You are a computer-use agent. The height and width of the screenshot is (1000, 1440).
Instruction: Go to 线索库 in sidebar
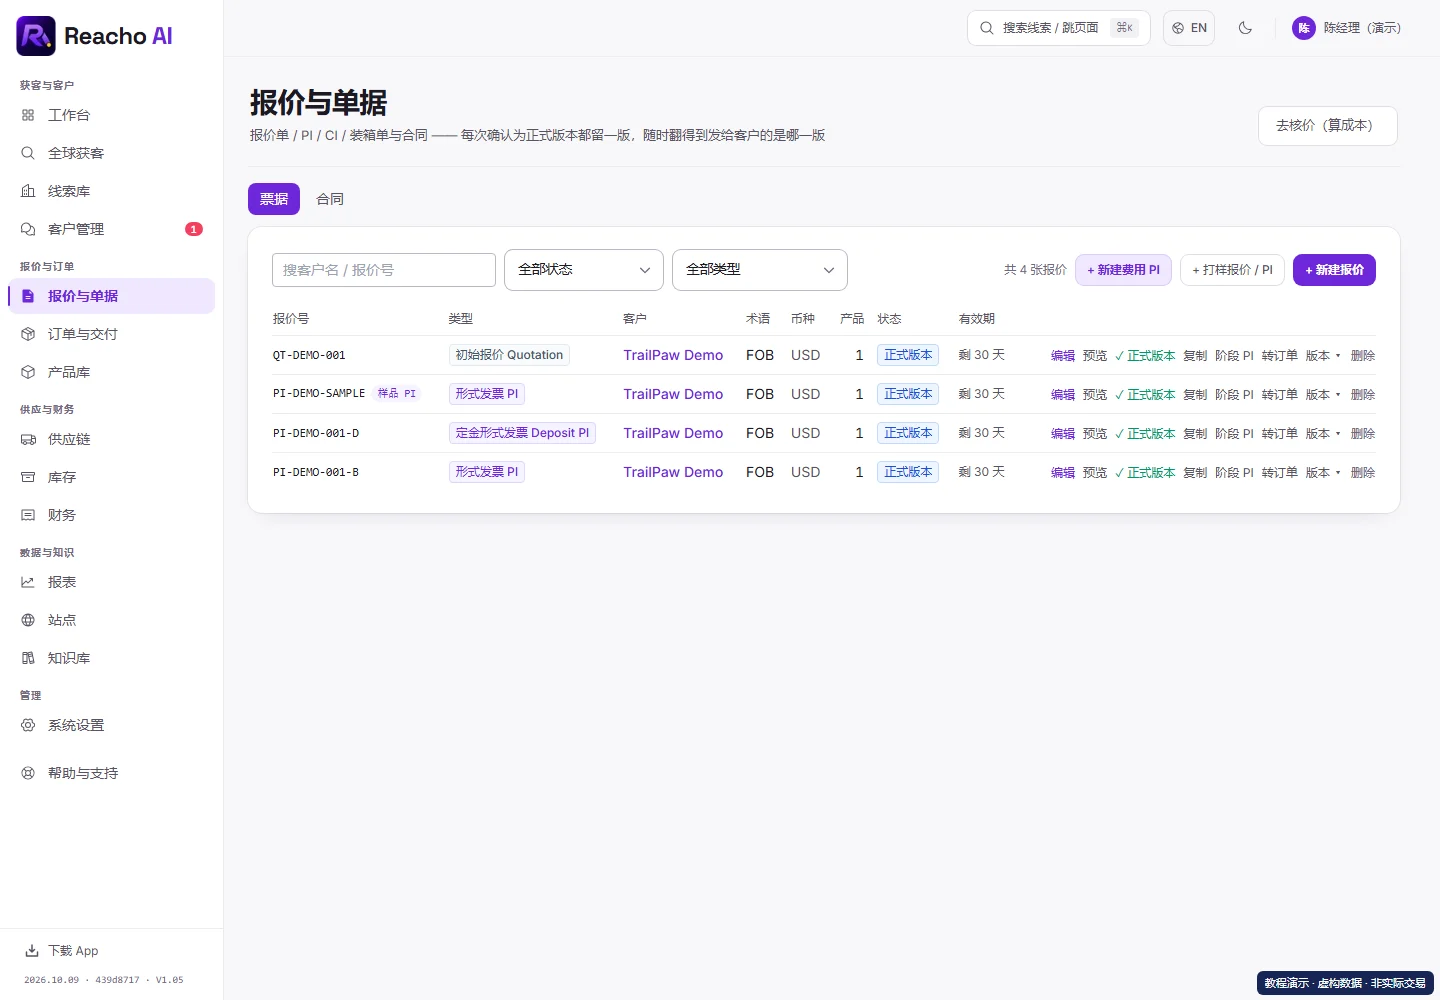(111, 191)
